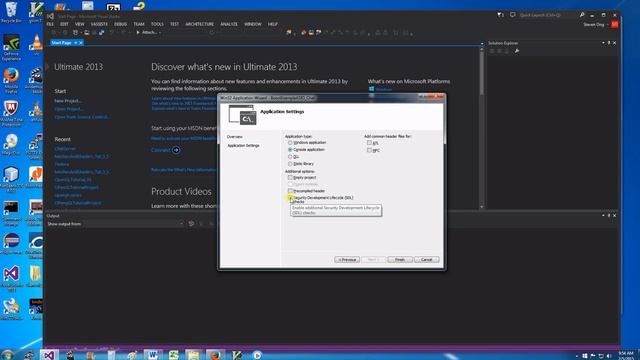The height and width of the screenshot is (360, 640).
Task: Select the DLL application type
Action: pos(290,157)
